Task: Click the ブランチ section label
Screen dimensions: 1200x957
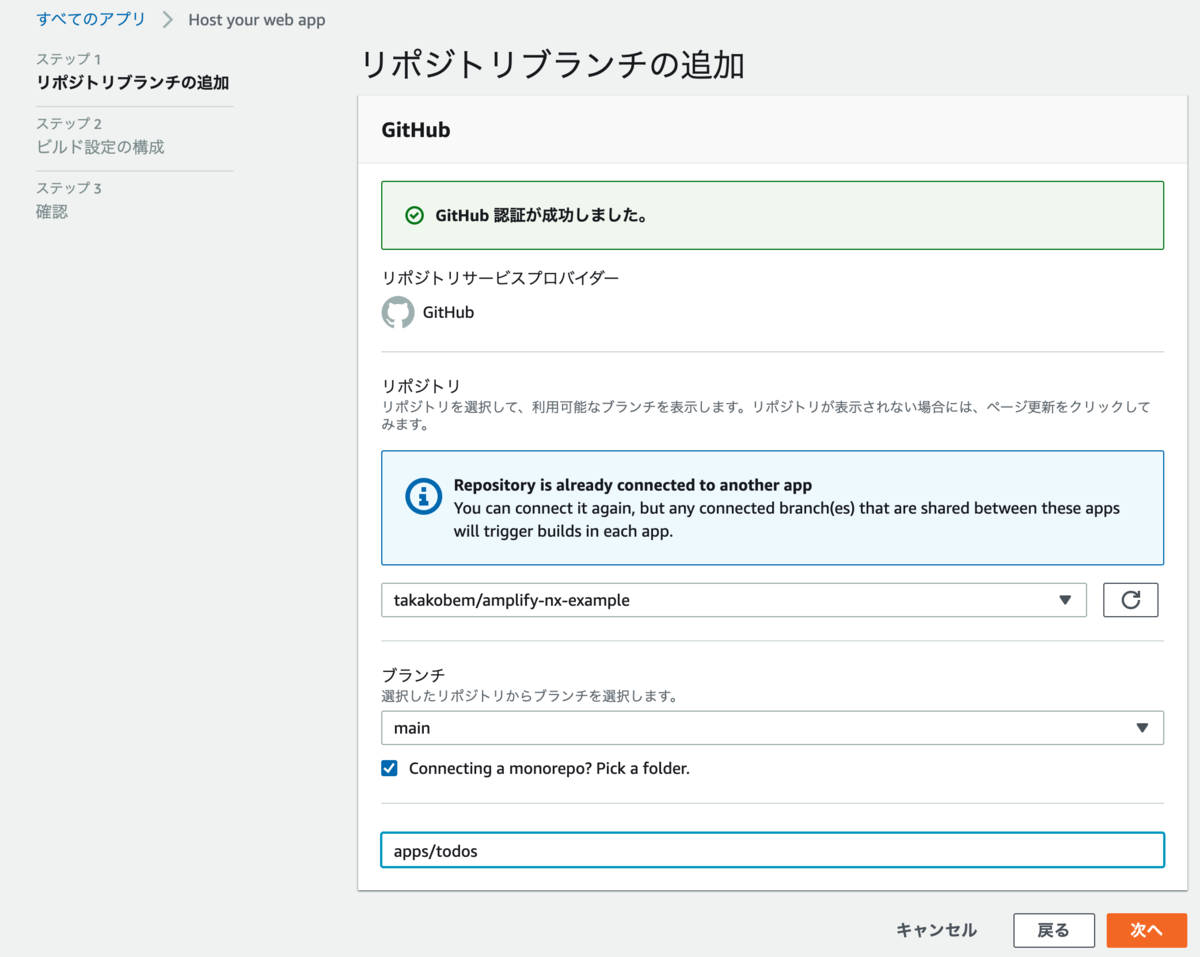Action: 413,675
